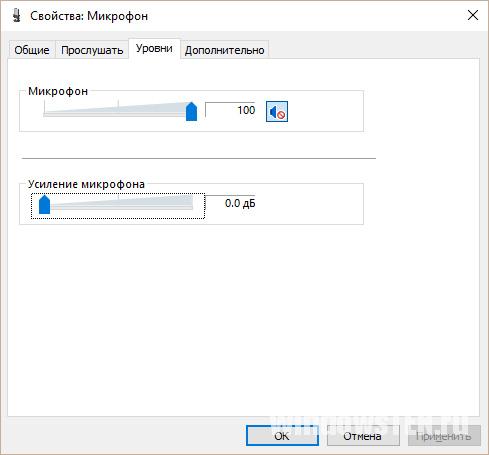
Task: Click the Применить button
Action: pyautogui.click(x=444, y=436)
